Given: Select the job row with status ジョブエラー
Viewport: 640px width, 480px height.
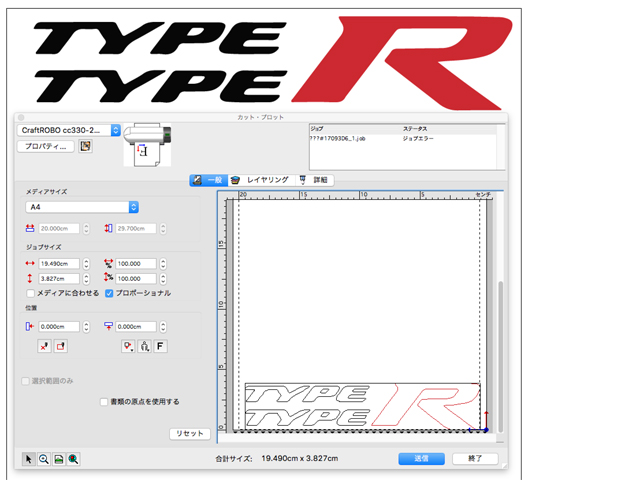Looking at the screenshot, I should coord(403,139).
